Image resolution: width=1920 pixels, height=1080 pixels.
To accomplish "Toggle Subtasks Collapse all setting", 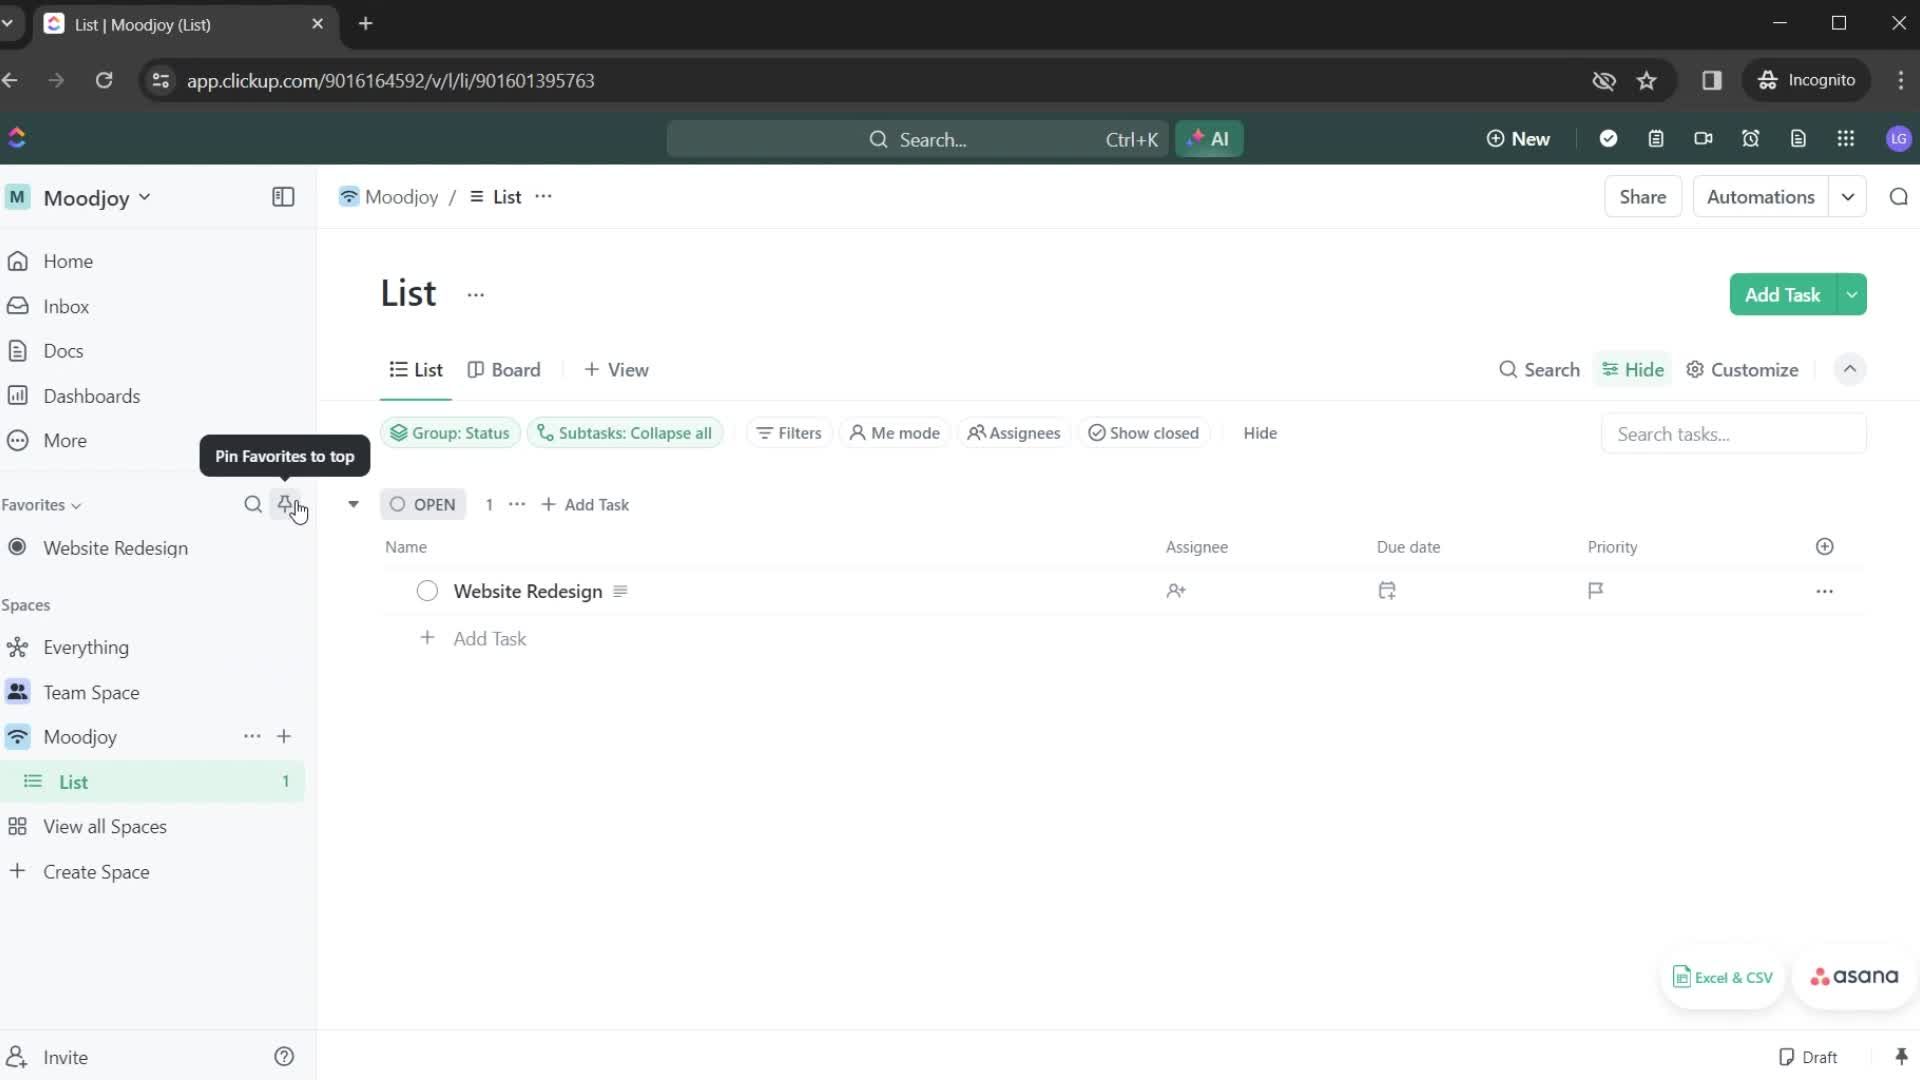I will click(x=626, y=433).
